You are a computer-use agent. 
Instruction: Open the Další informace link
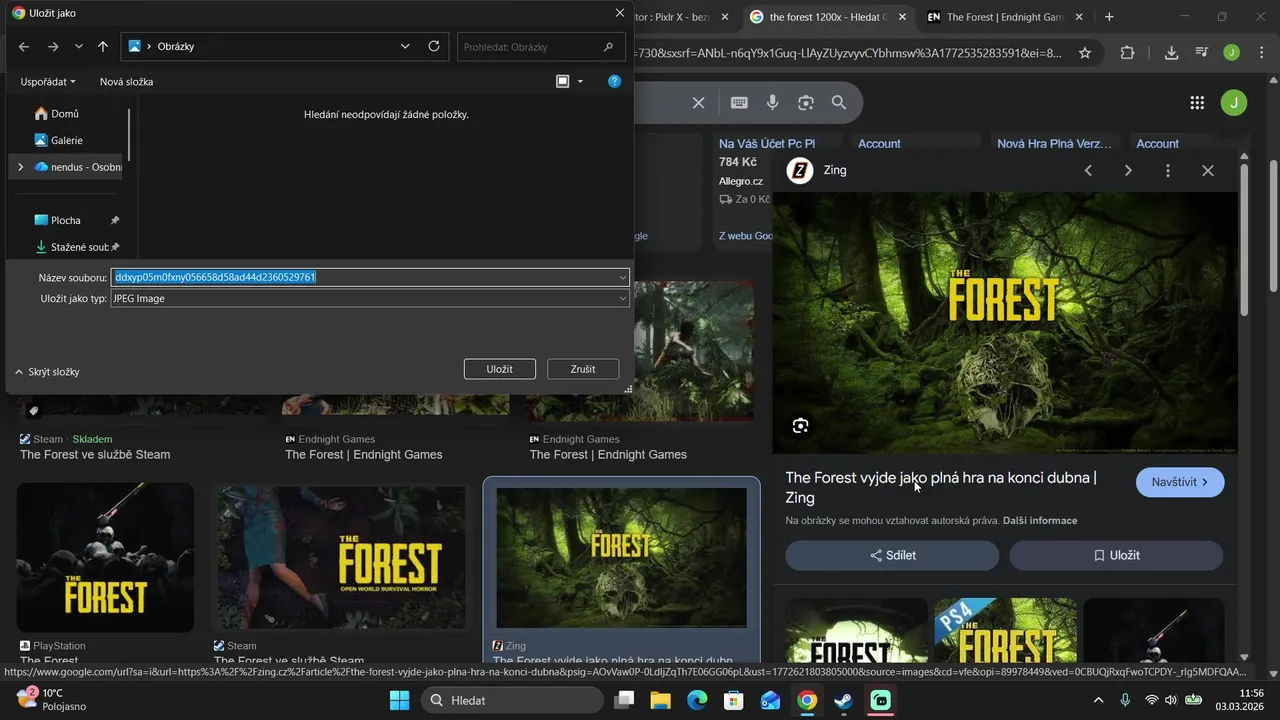tap(1040, 521)
